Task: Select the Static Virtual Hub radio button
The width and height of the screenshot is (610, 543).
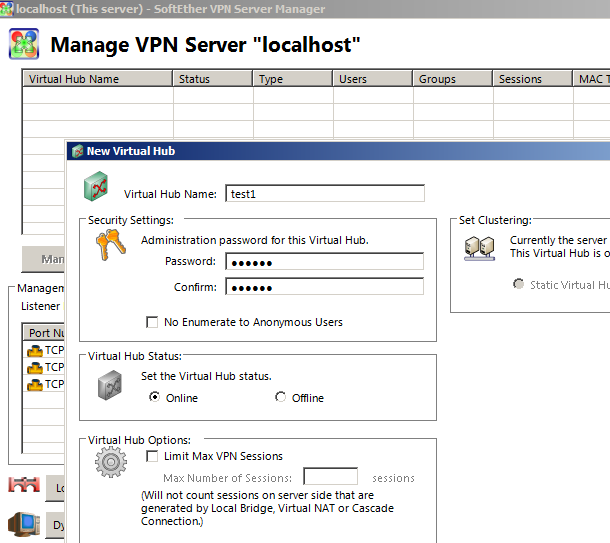Action: [x=518, y=284]
